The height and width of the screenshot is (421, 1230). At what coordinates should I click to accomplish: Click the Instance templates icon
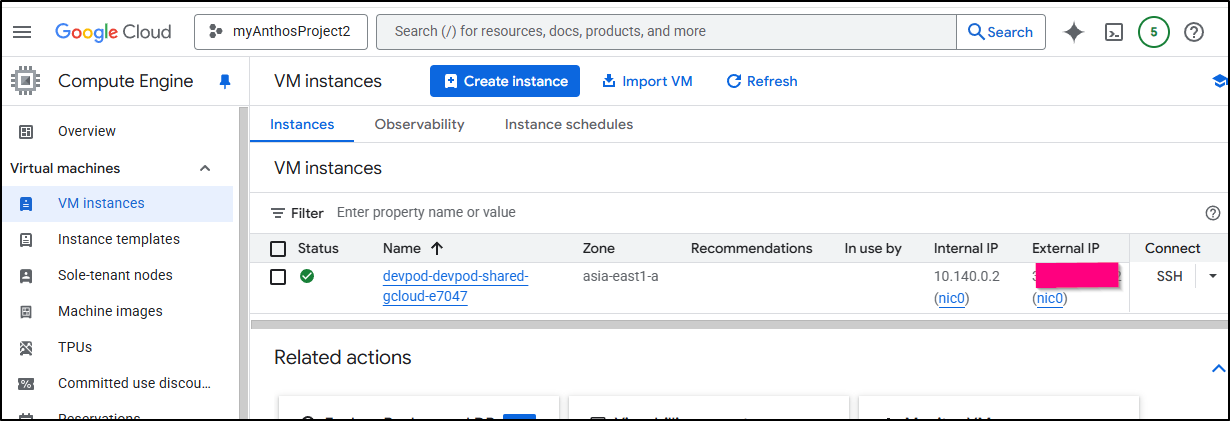(x=26, y=239)
